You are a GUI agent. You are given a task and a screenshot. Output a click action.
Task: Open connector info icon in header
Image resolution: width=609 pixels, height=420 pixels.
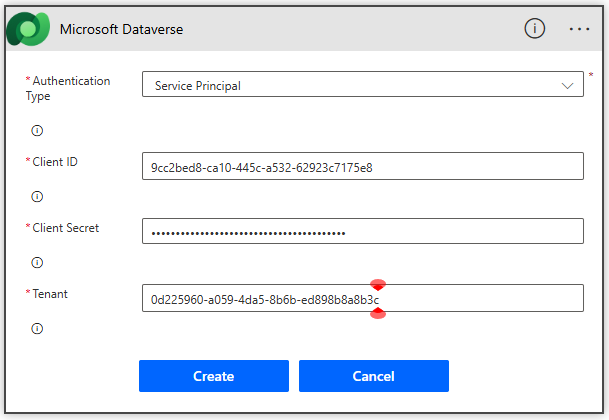coord(535,28)
